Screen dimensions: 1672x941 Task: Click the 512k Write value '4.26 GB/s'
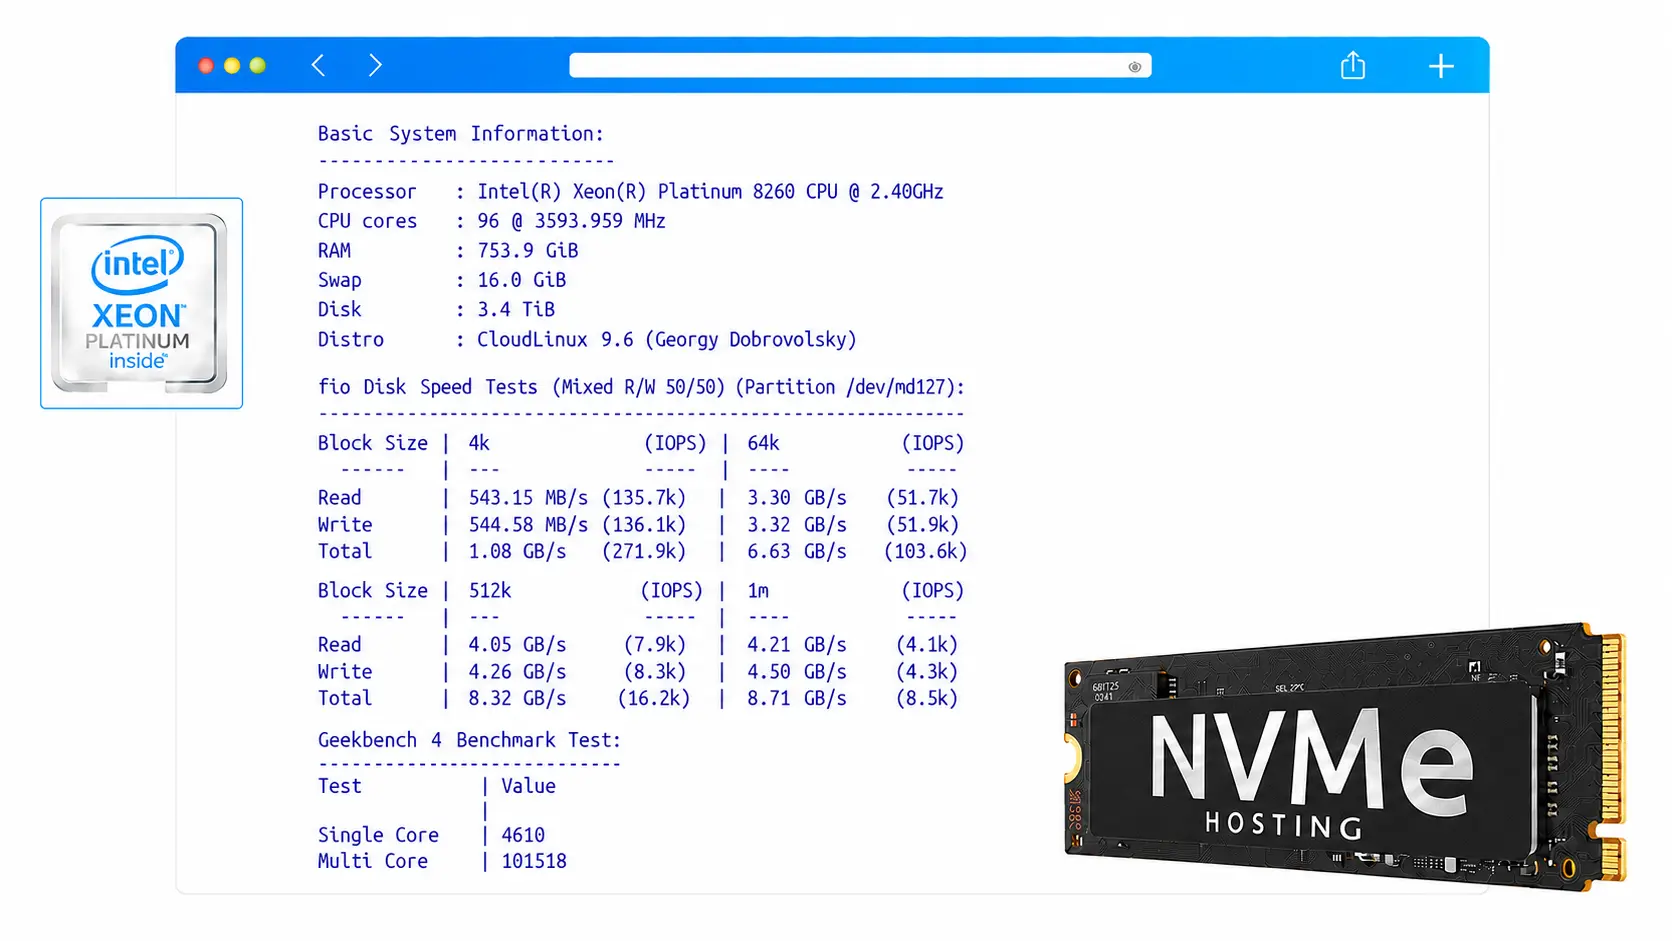coord(517,672)
